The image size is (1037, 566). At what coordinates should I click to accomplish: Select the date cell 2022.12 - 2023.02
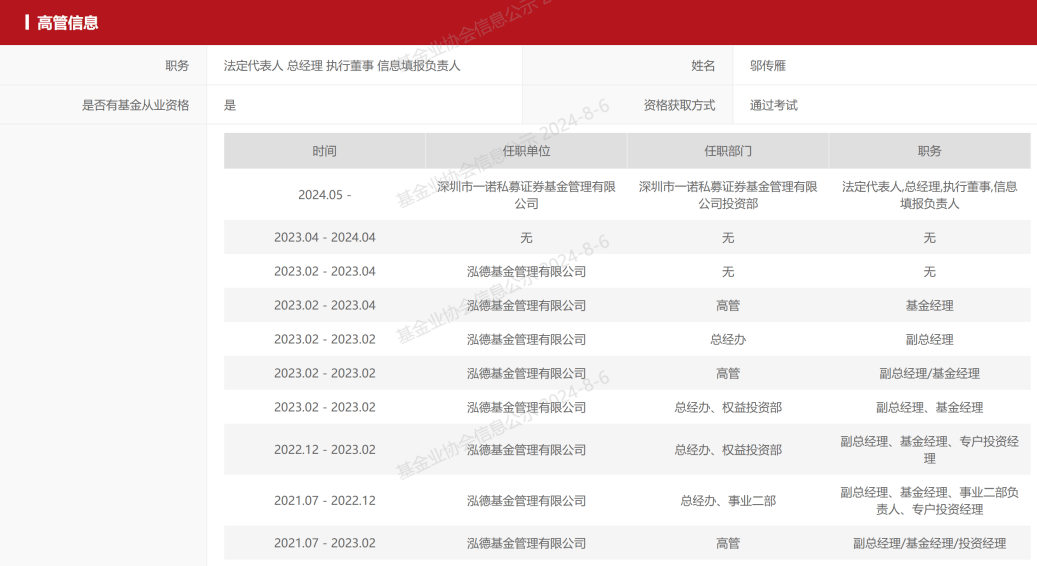325,450
